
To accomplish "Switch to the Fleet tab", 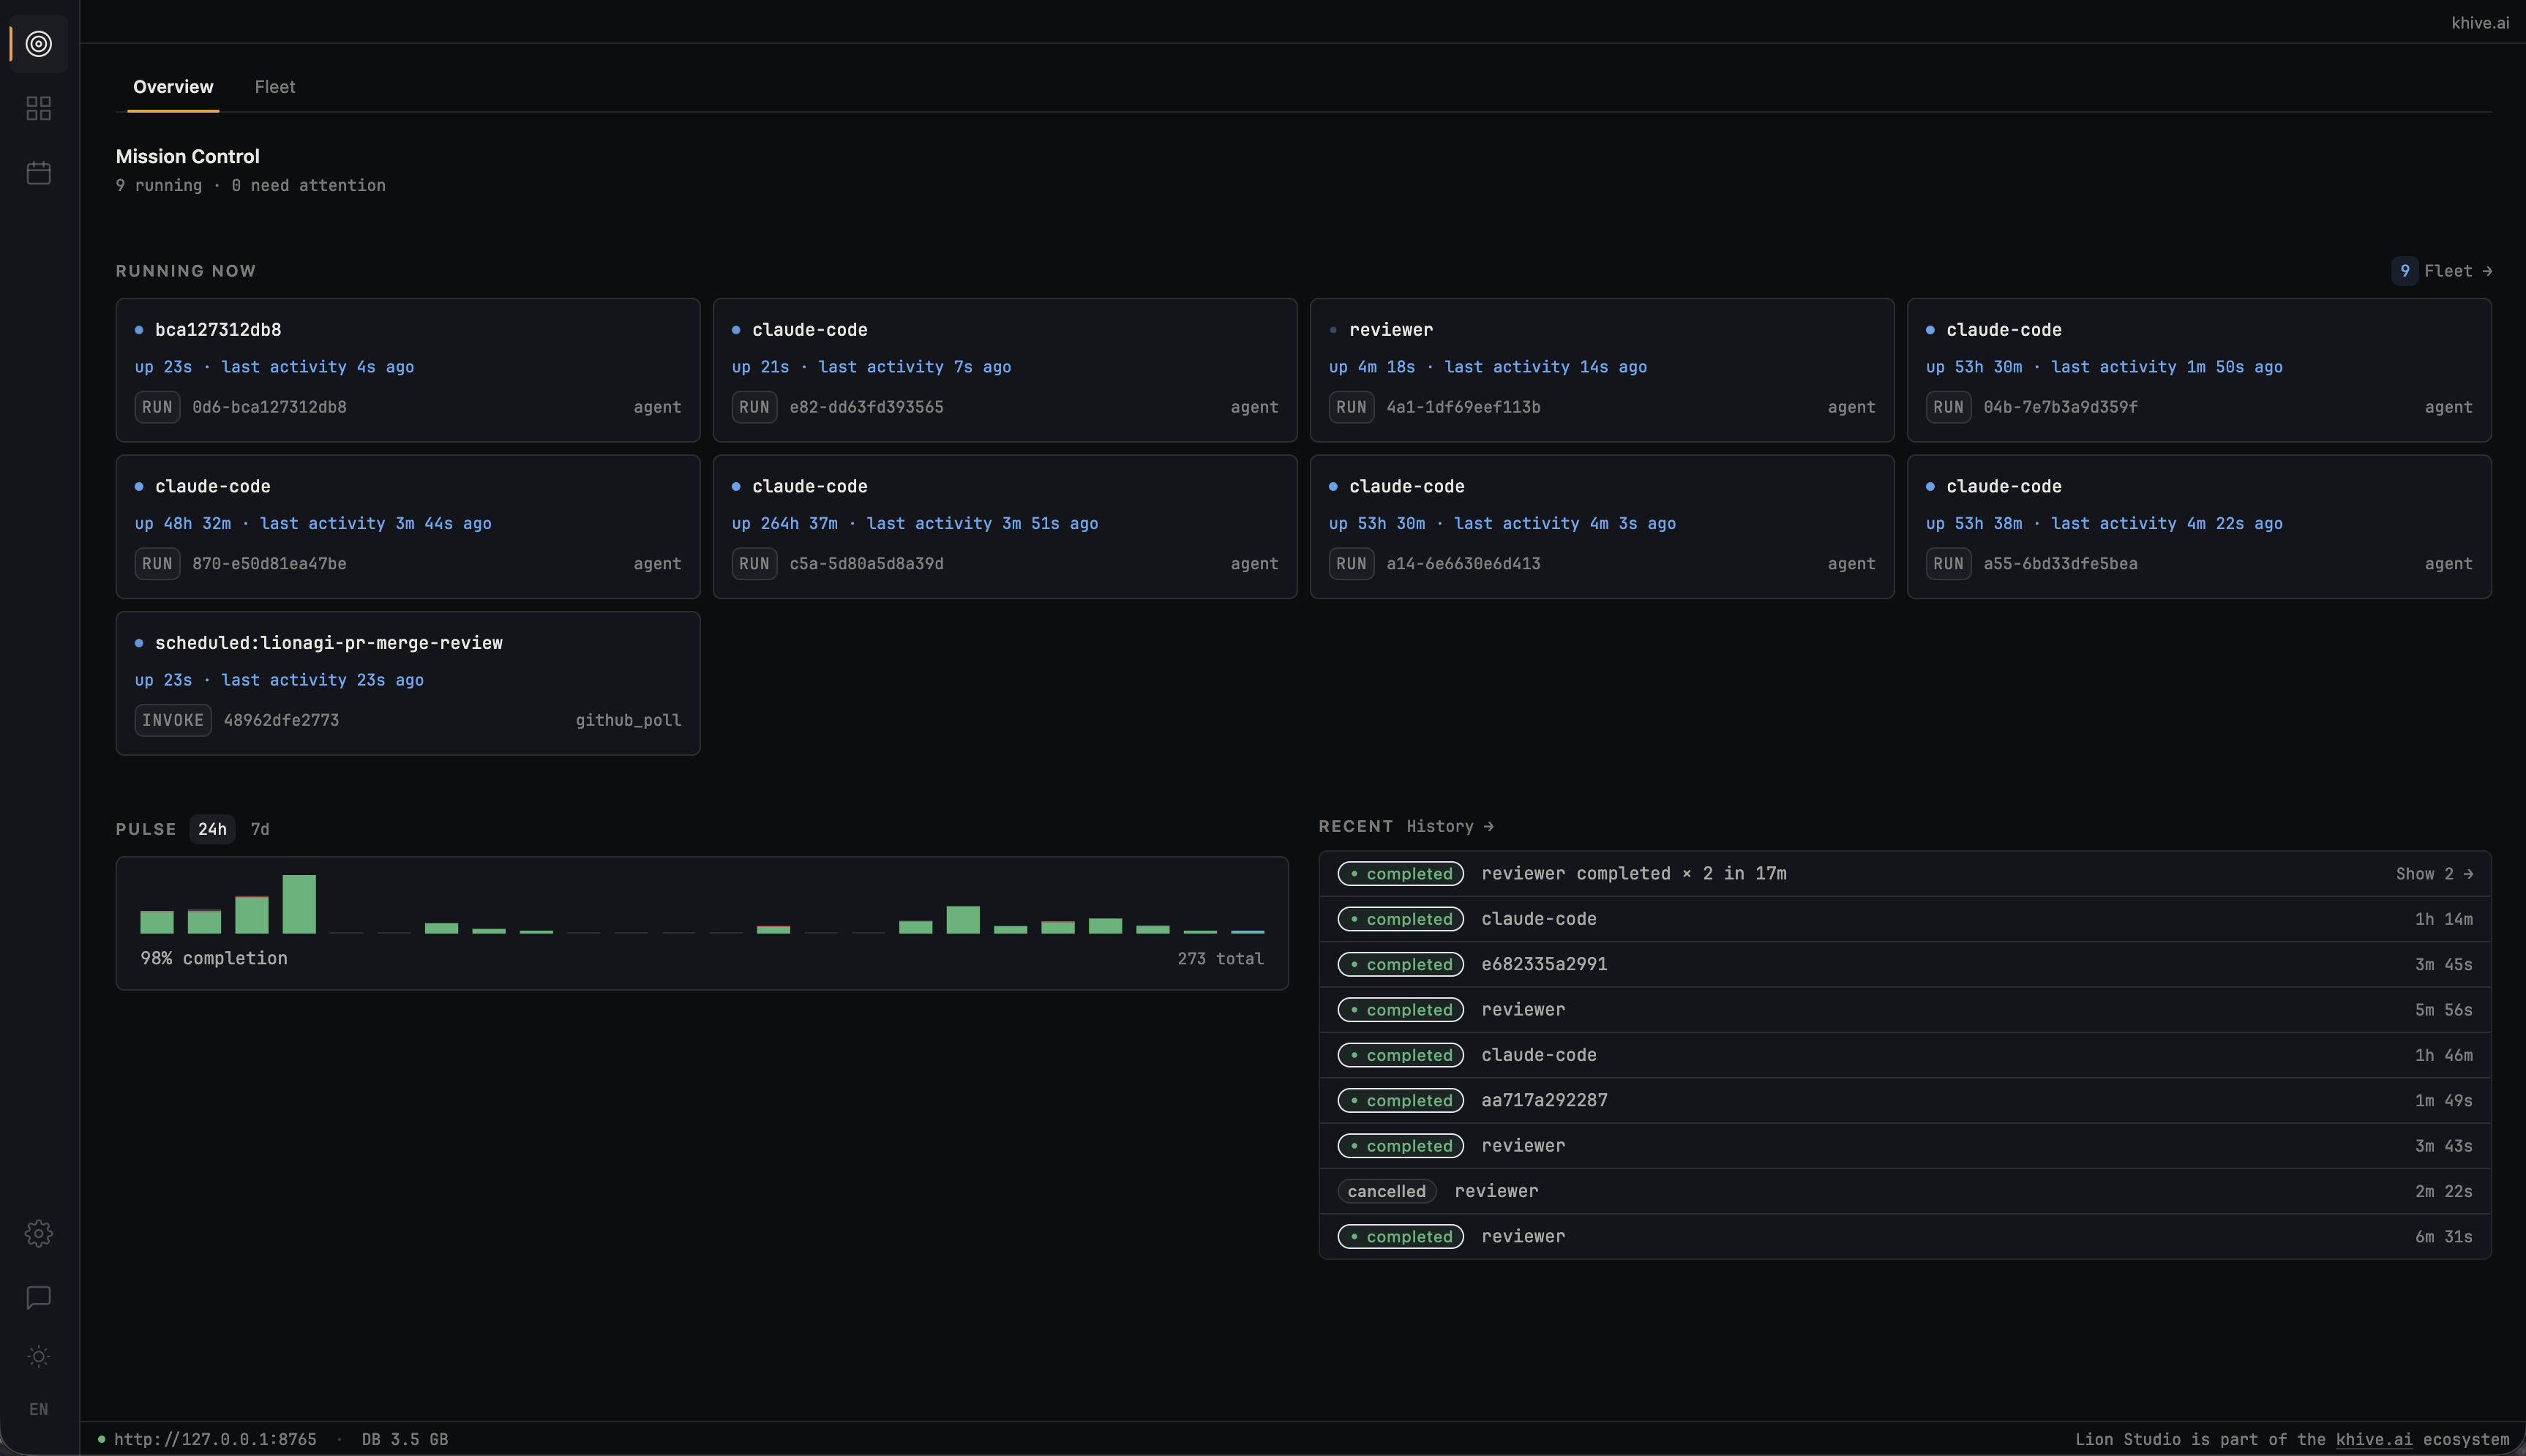I will click(275, 87).
